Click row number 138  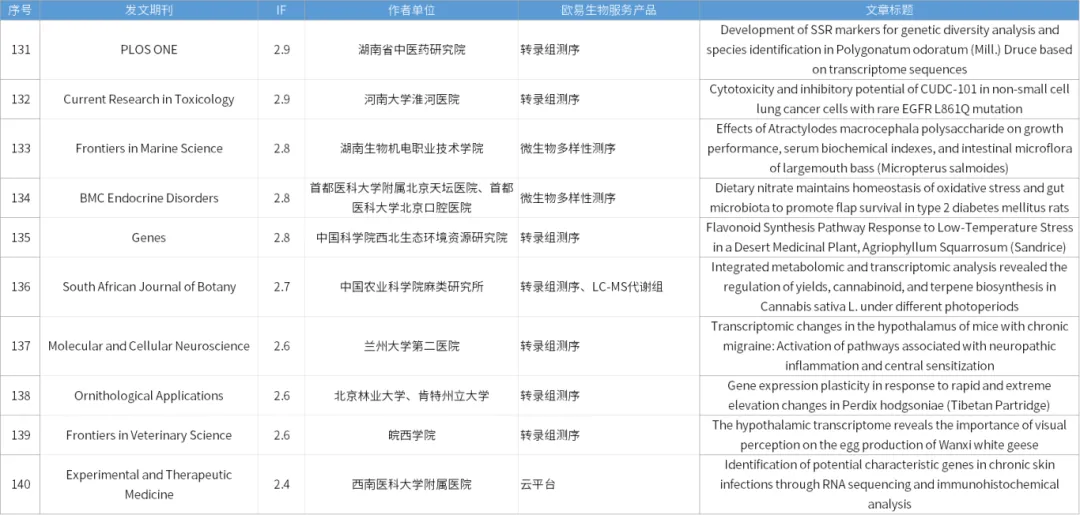pyautogui.click(x=20, y=395)
